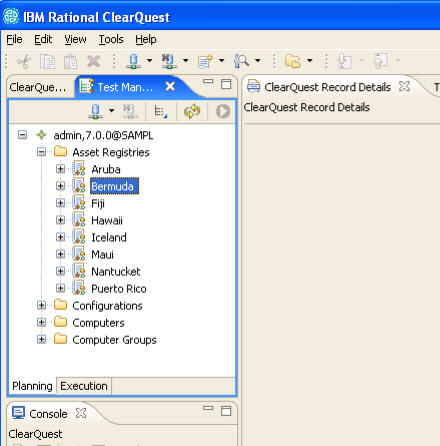Click the New Record icon in toolbar
The width and height of the screenshot is (440, 446).
click(x=205, y=61)
